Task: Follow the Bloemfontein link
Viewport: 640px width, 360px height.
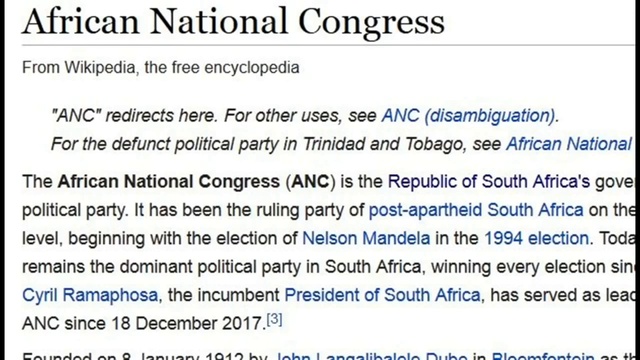Action: tap(543, 356)
